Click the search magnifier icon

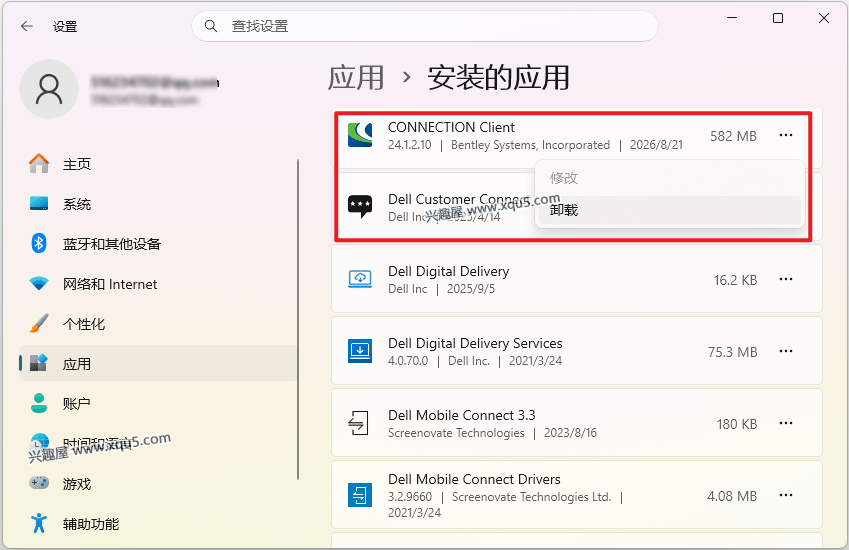click(211, 26)
